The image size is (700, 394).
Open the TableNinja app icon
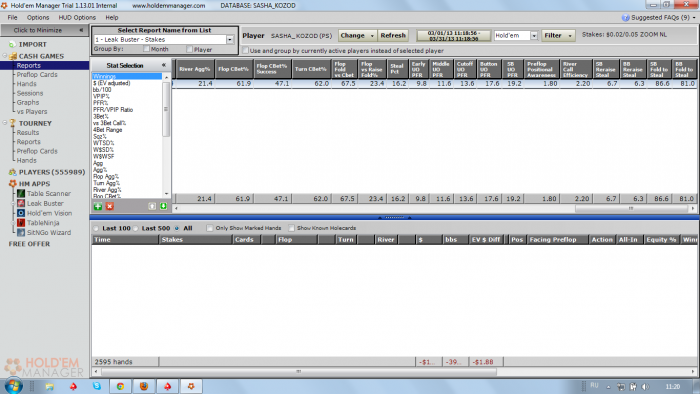click(21, 223)
